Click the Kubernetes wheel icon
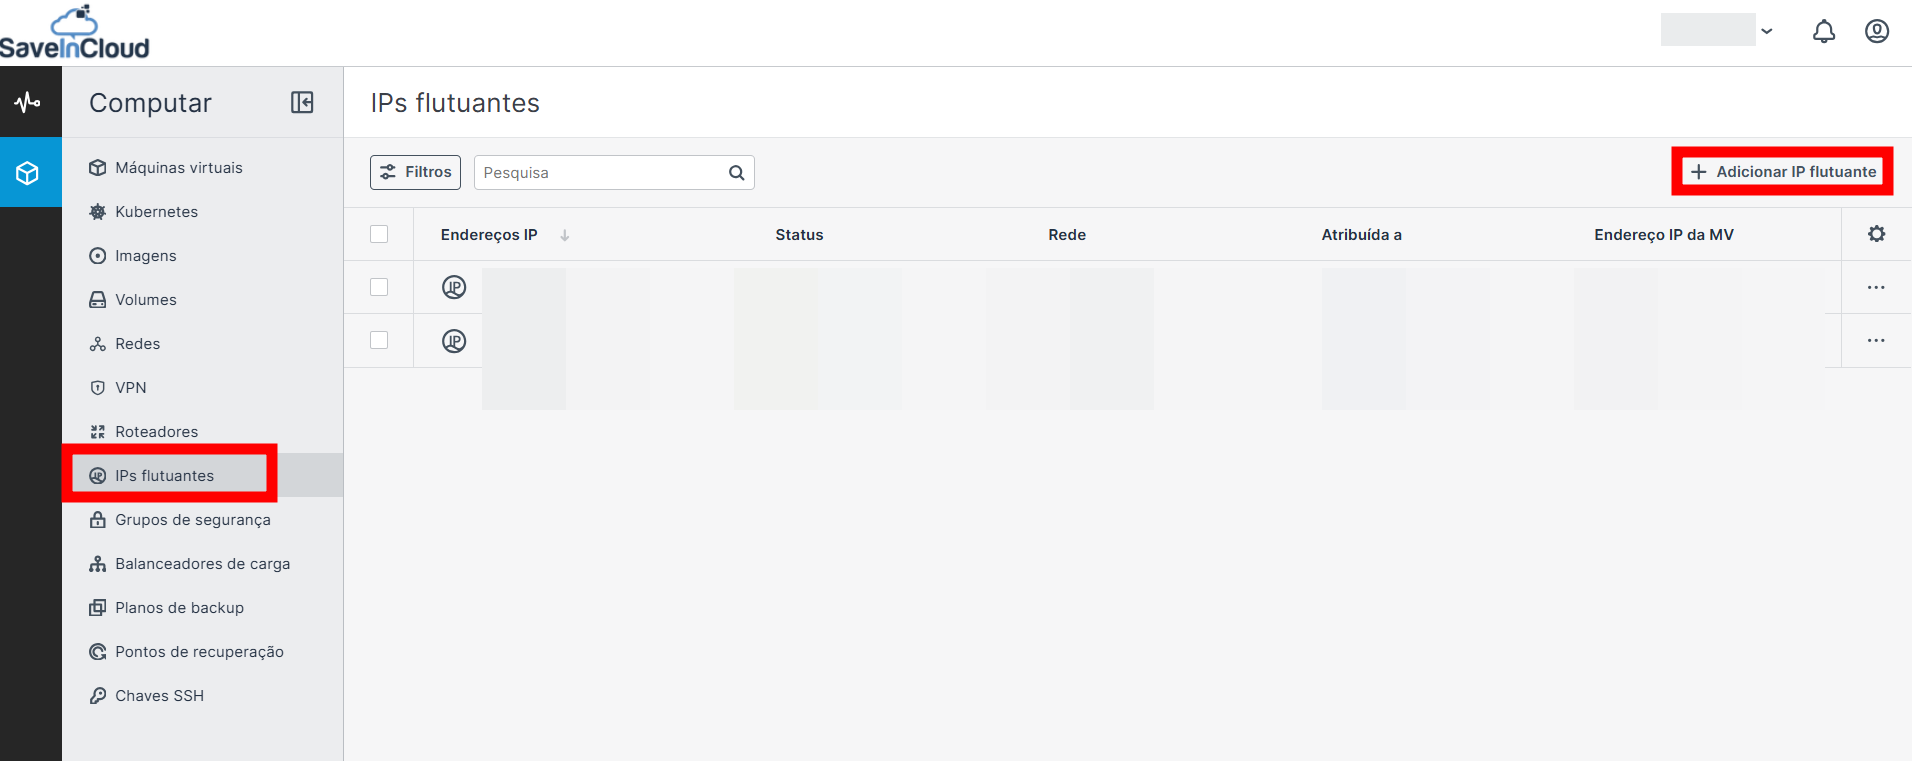The width and height of the screenshot is (1912, 761). tap(98, 212)
